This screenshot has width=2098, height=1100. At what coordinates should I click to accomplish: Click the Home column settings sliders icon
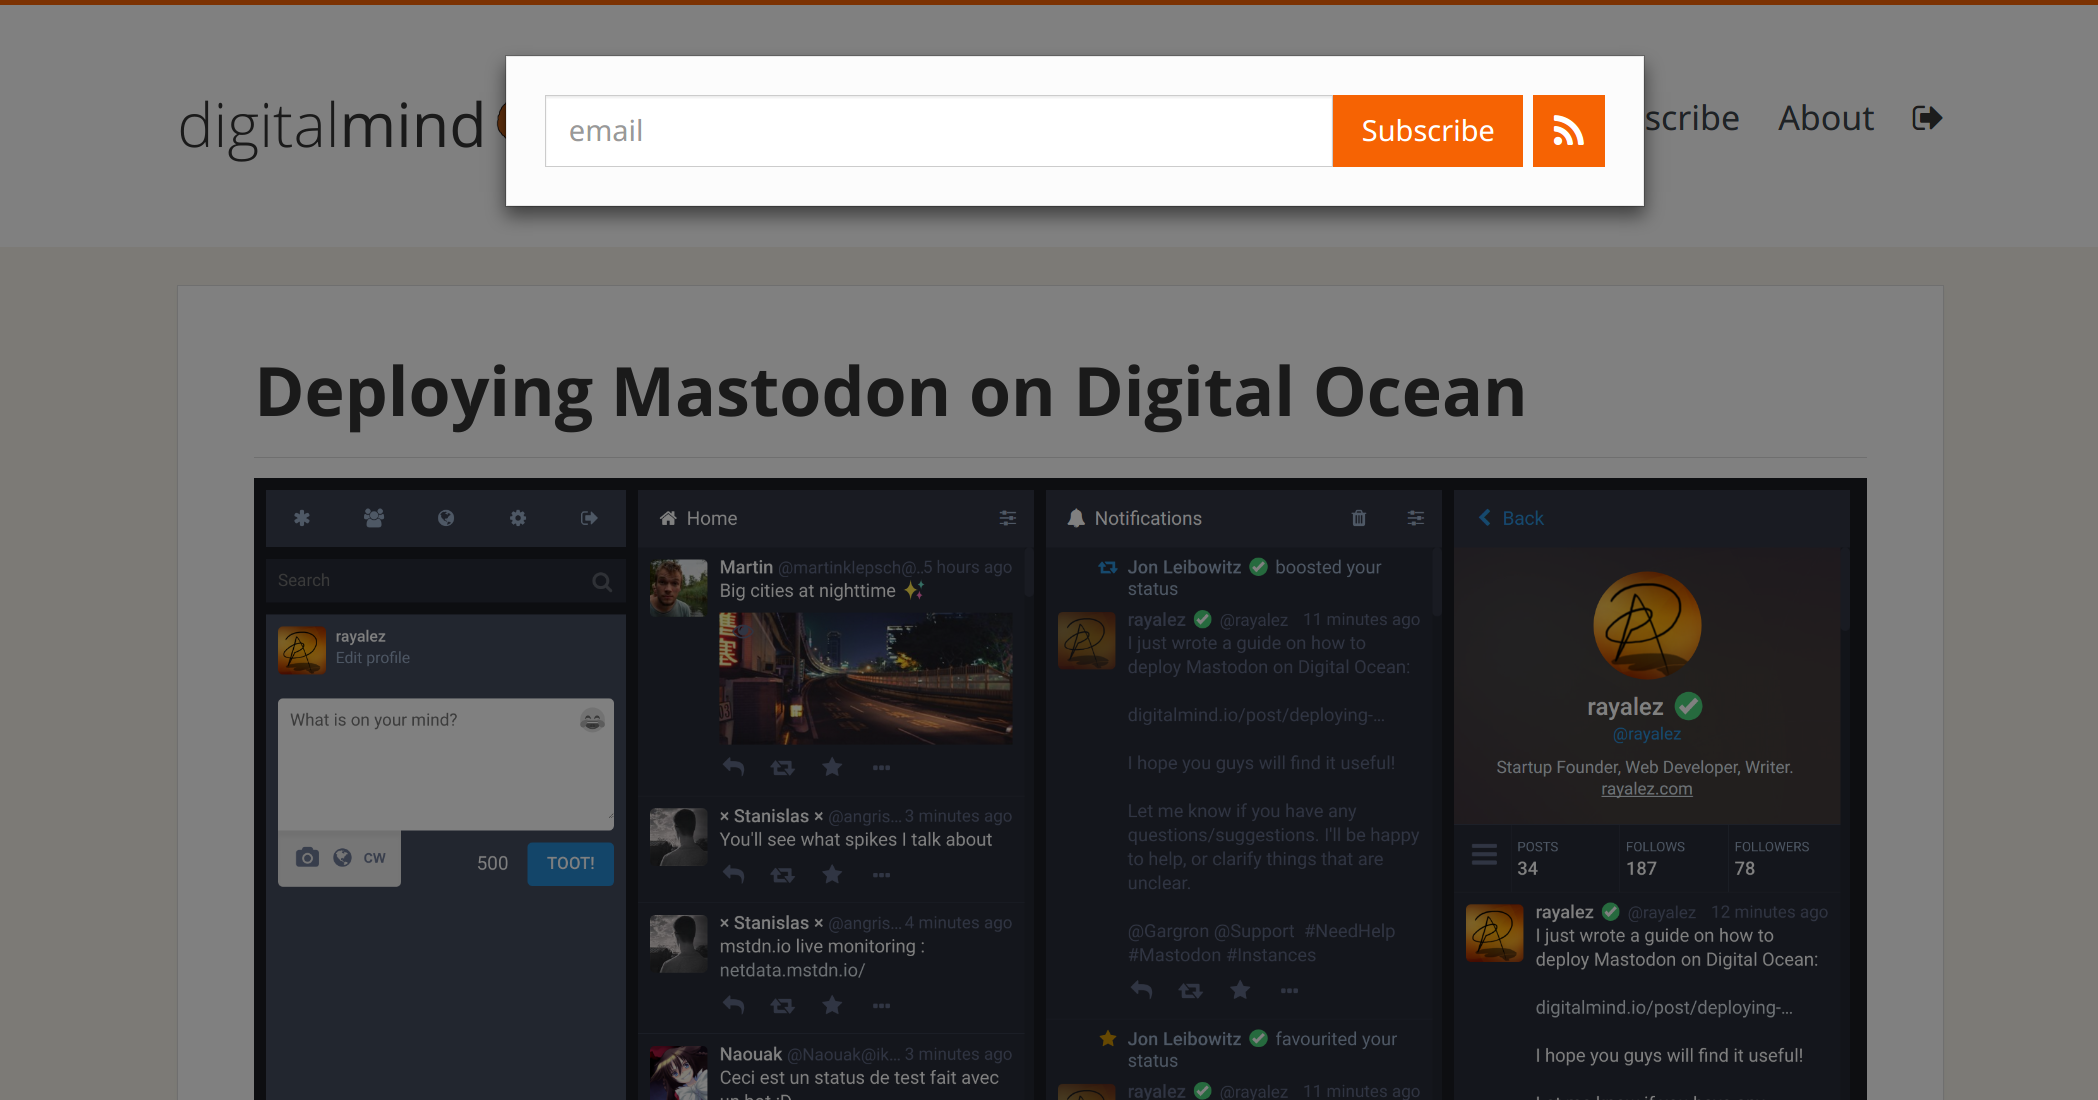(1007, 518)
